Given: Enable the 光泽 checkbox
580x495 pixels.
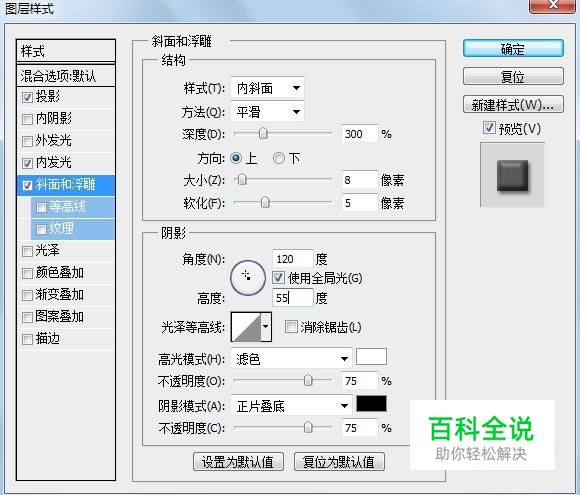Looking at the screenshot, I should (x=27, y=251).
